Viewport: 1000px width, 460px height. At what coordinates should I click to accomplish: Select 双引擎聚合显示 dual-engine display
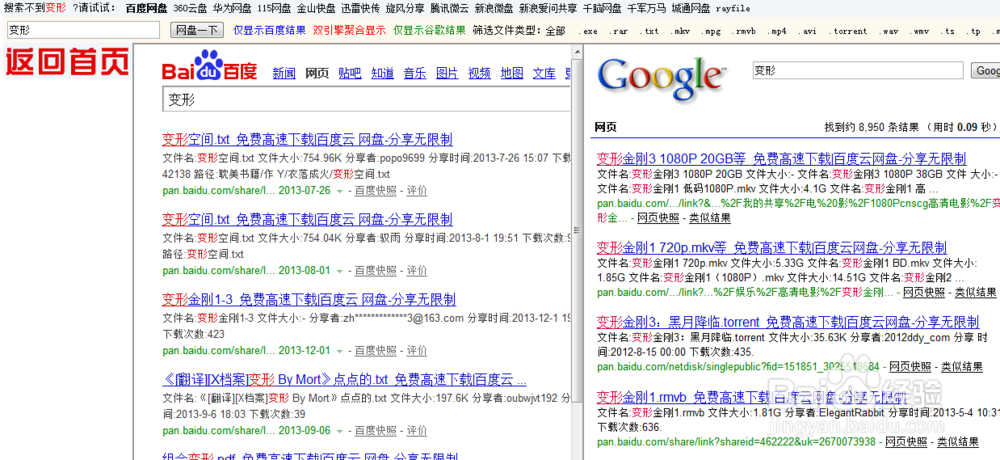[349, 31]
